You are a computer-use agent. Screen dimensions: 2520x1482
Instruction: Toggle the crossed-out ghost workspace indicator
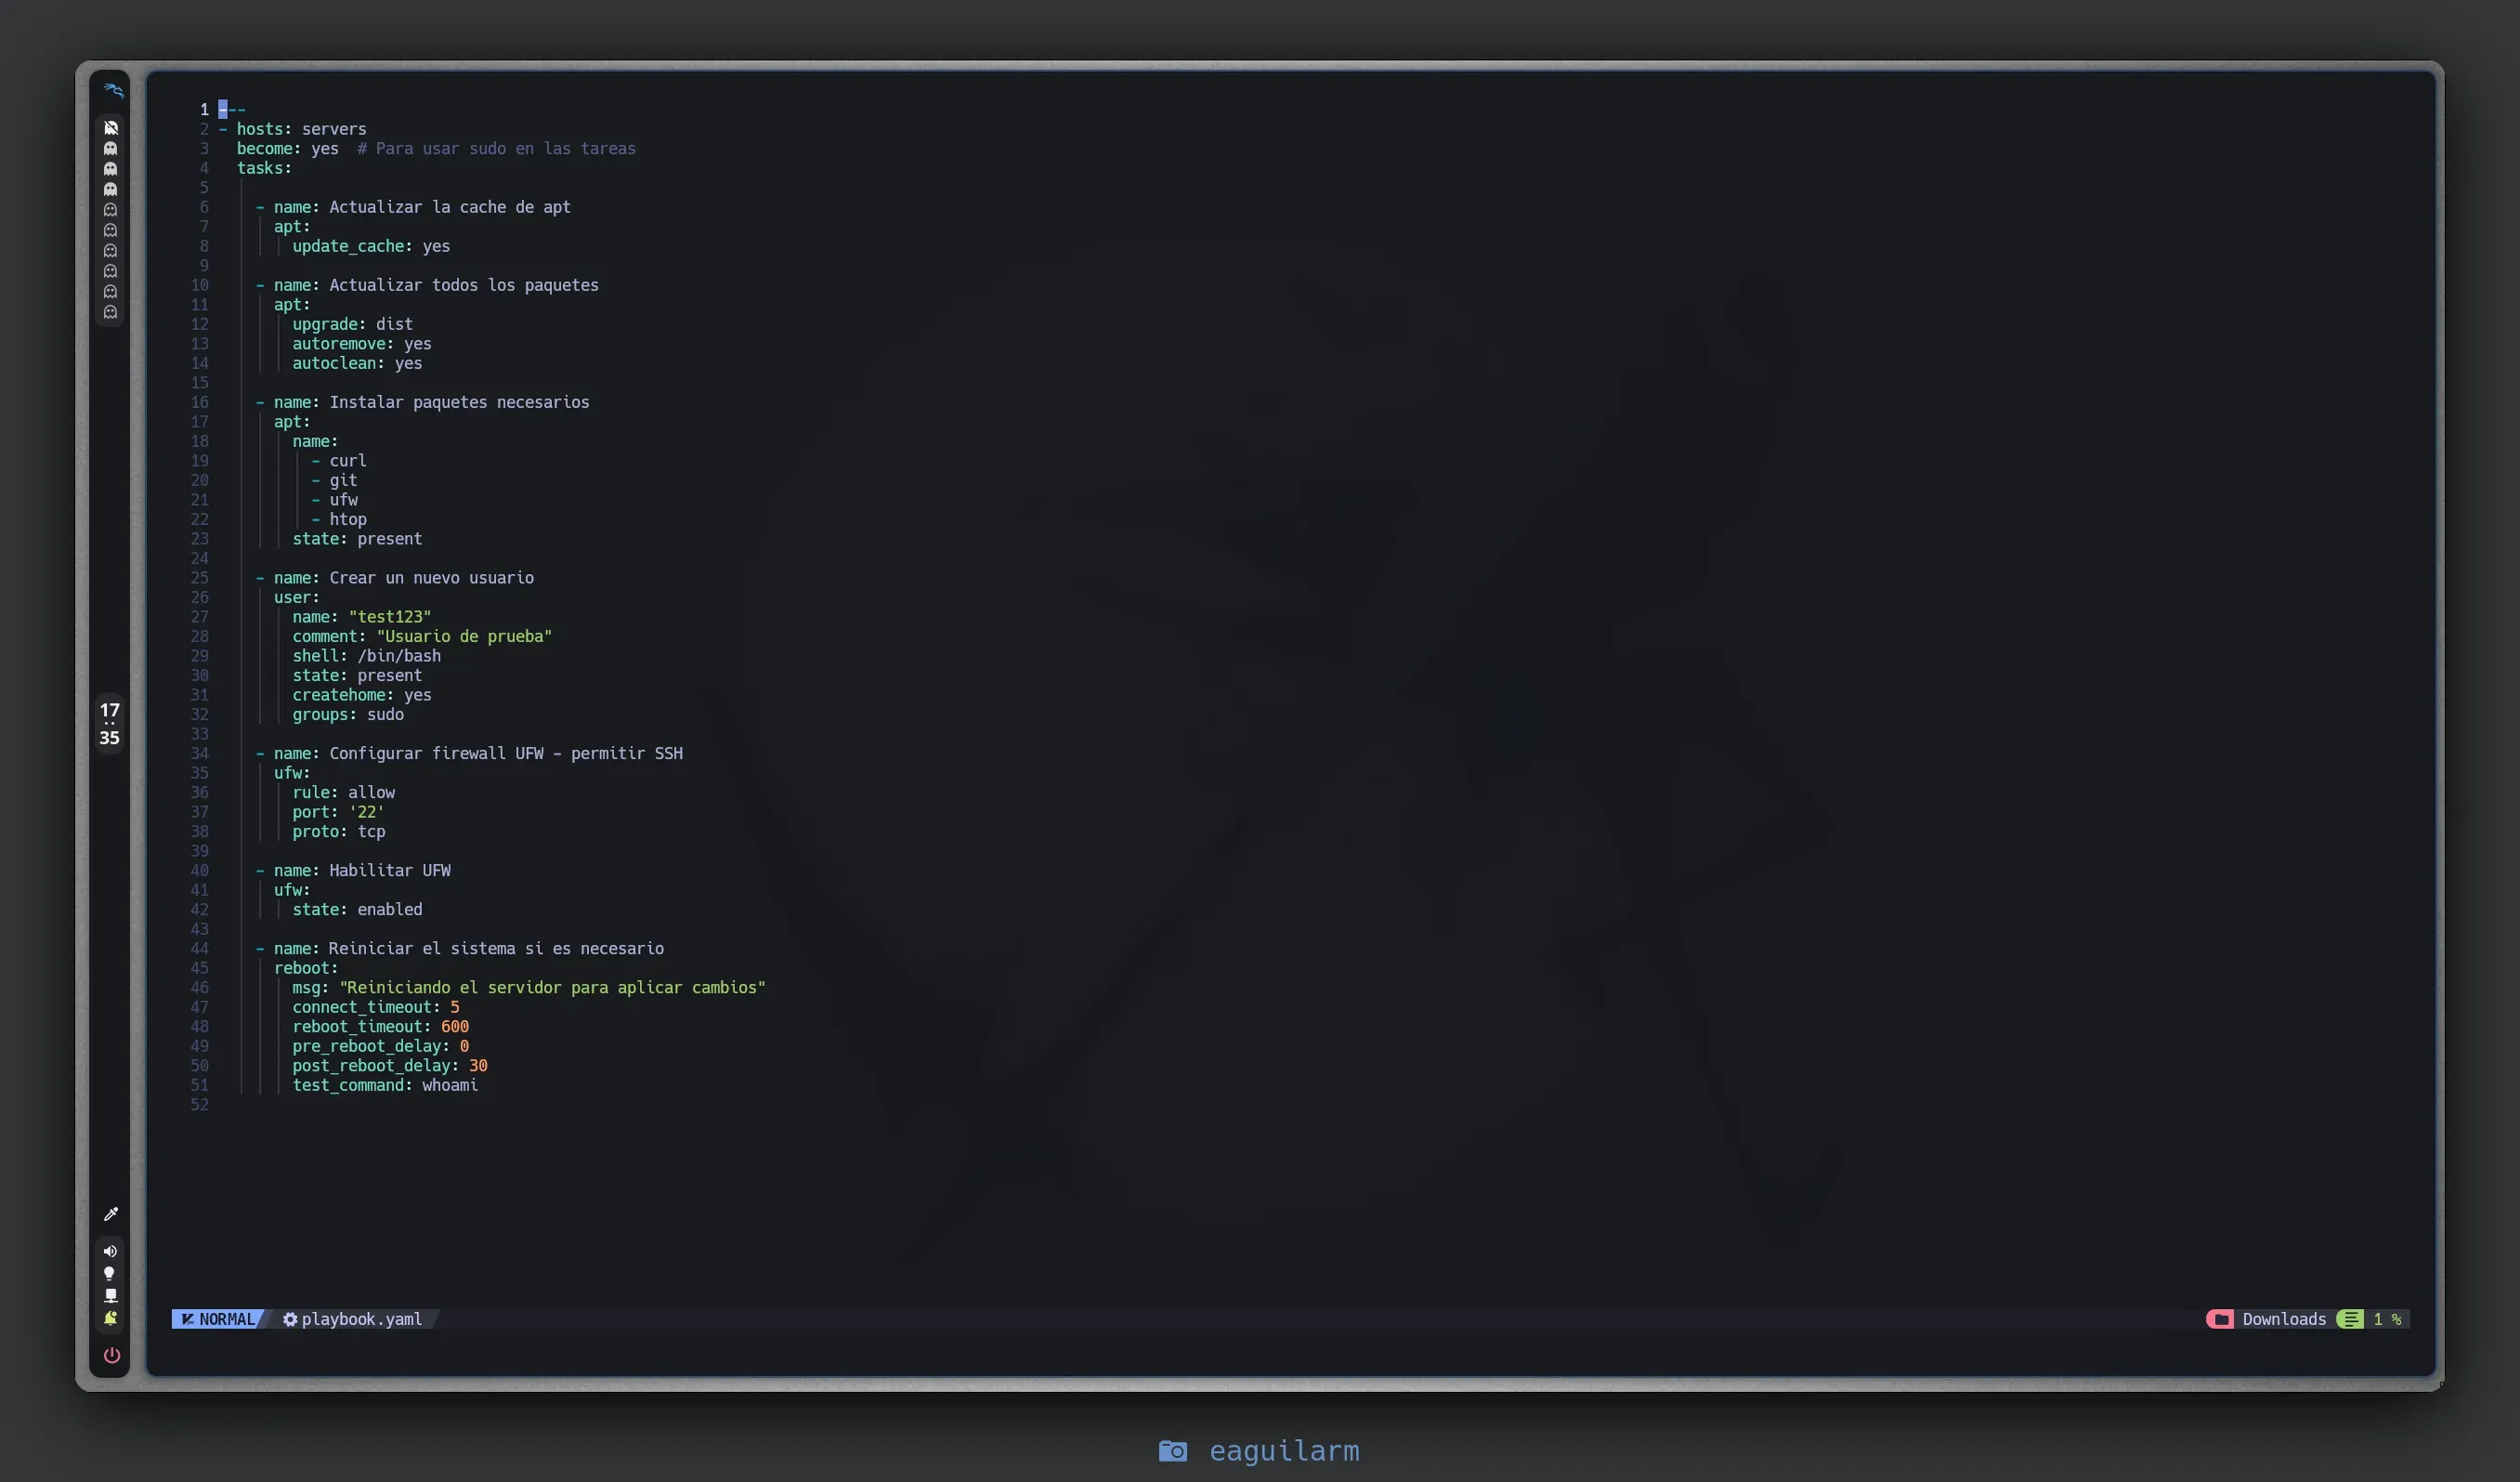coord(111,127)
